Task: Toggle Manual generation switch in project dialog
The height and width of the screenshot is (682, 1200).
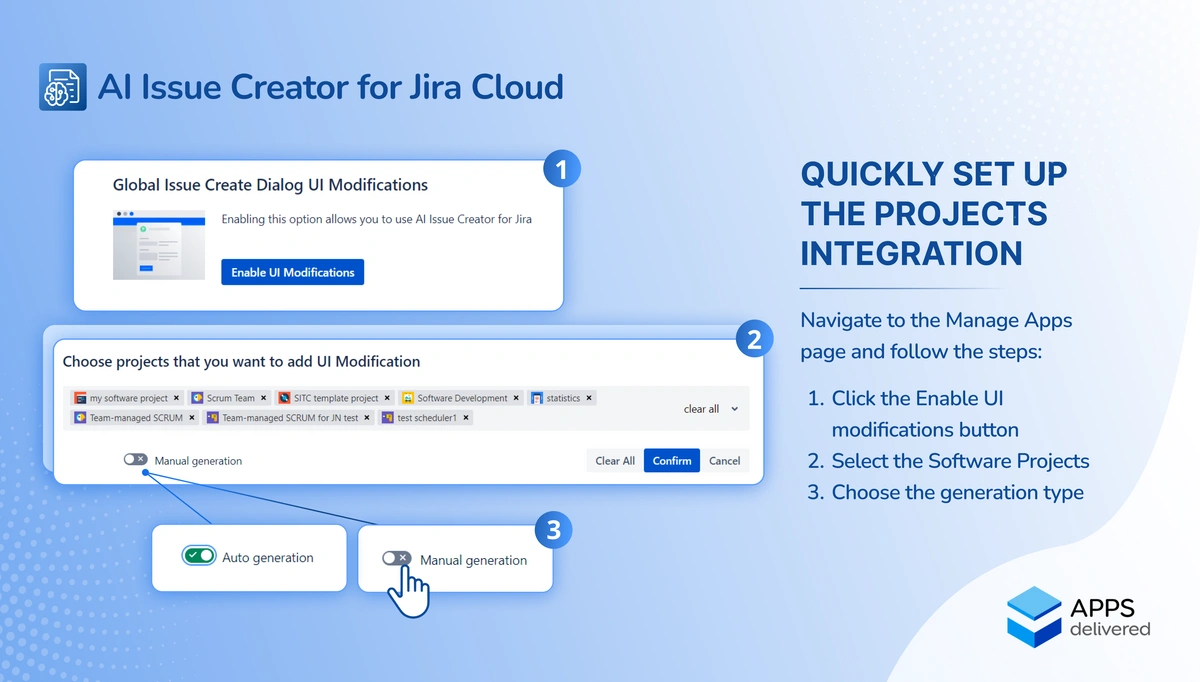Action: 135,460
